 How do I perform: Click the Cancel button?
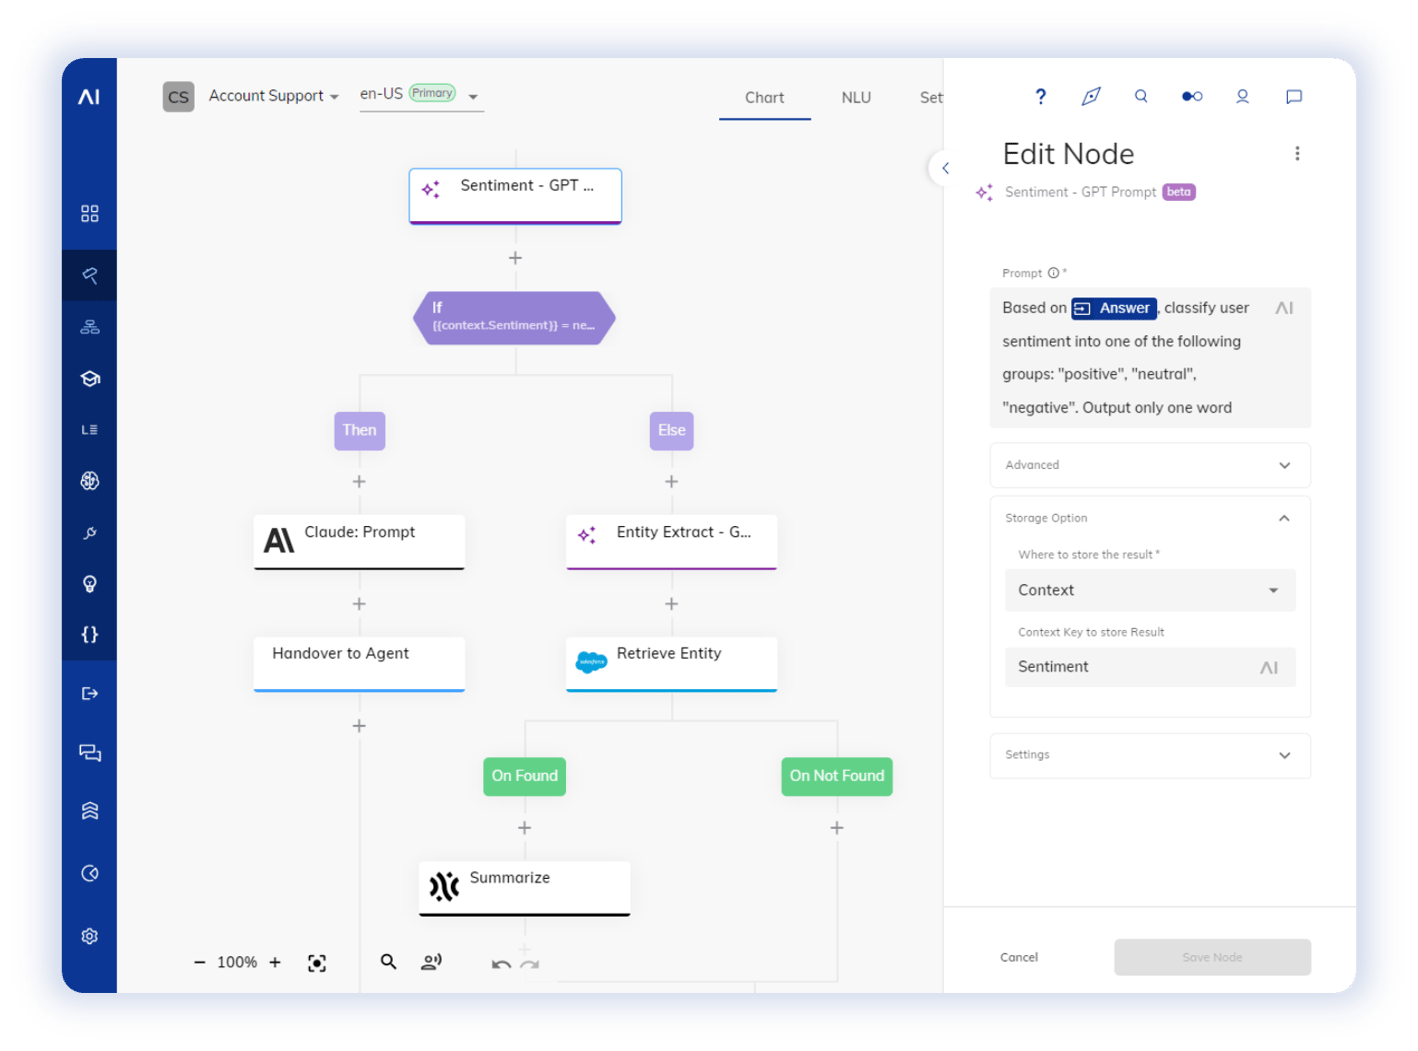(1018, 957)
